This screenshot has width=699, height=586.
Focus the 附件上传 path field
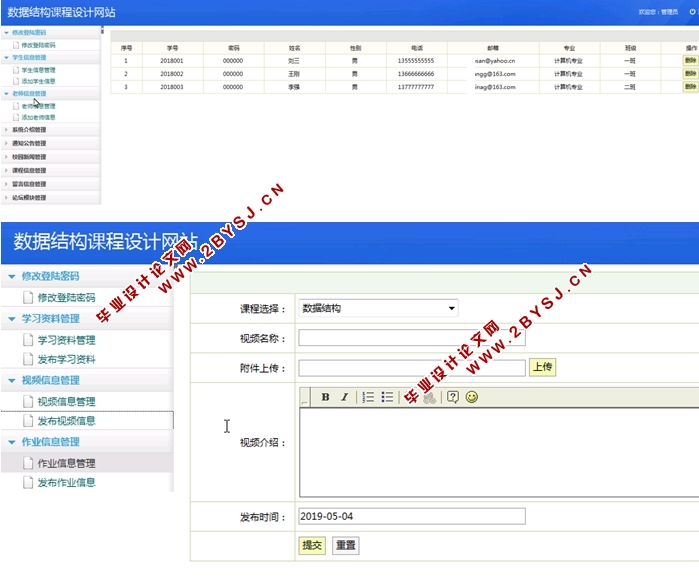click(x=412, y=368)
